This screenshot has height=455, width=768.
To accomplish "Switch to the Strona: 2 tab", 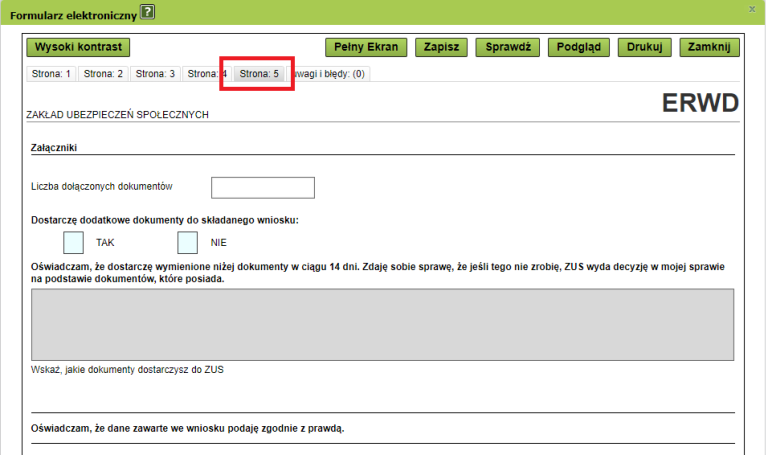I will pos(103,73).
